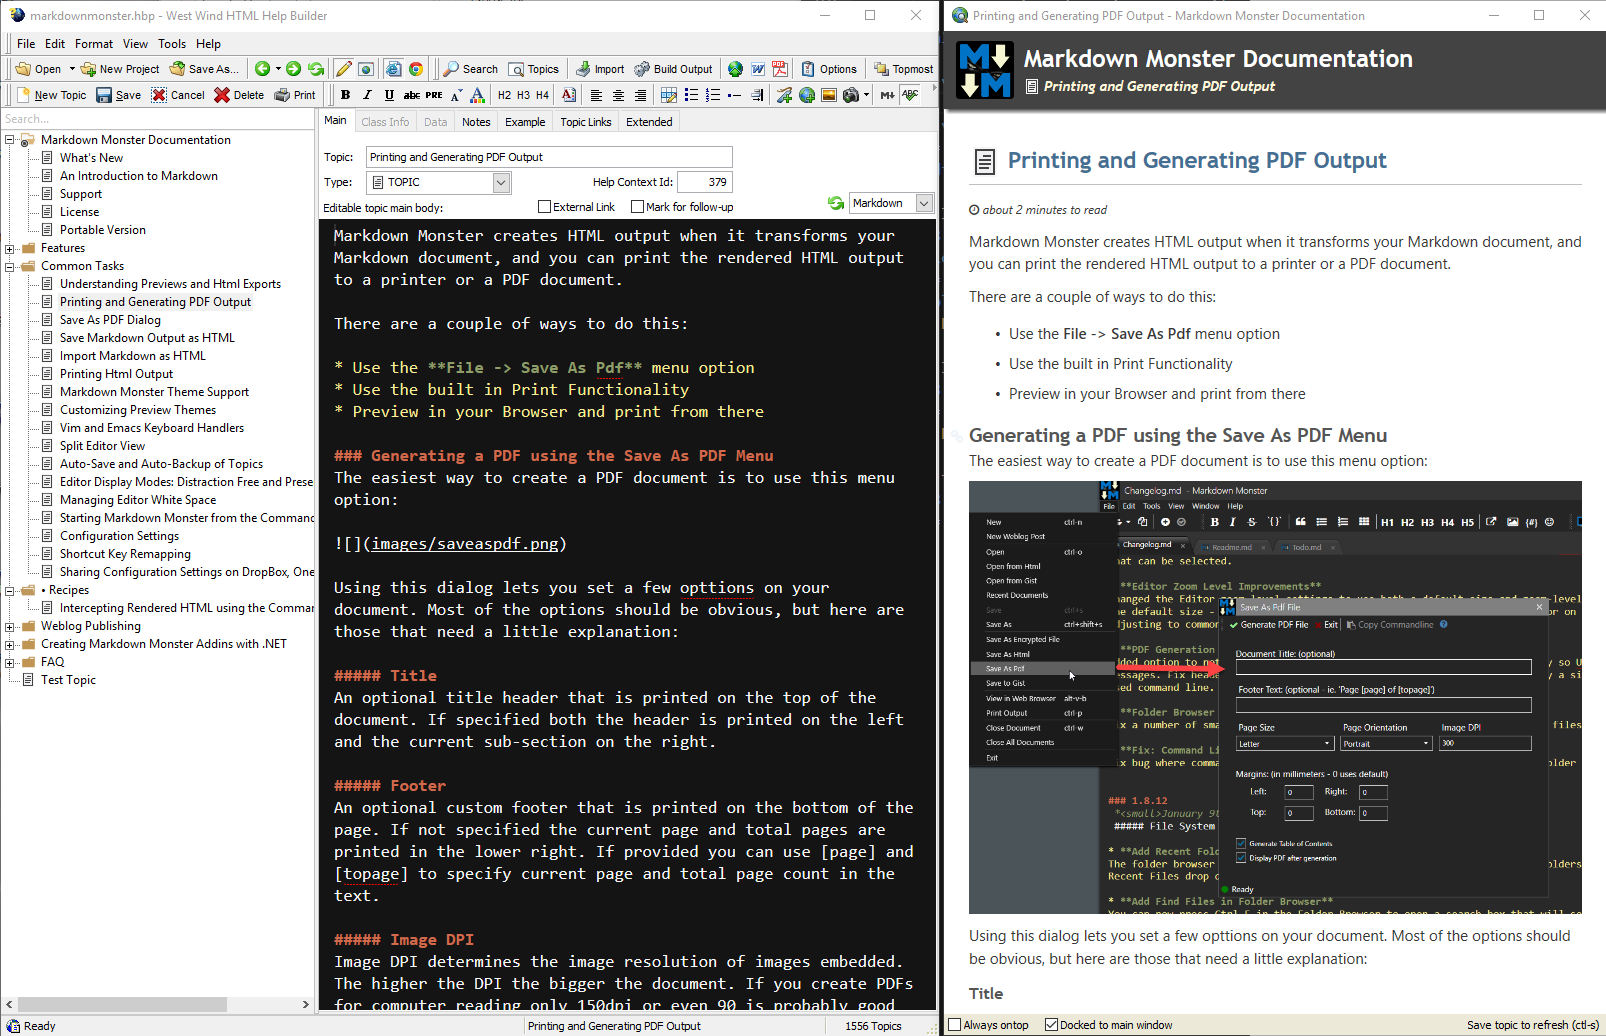Viewport: 1606px width, 1036px height.
Task: Apply Italic formatting
Action: [x=367, y=95]
